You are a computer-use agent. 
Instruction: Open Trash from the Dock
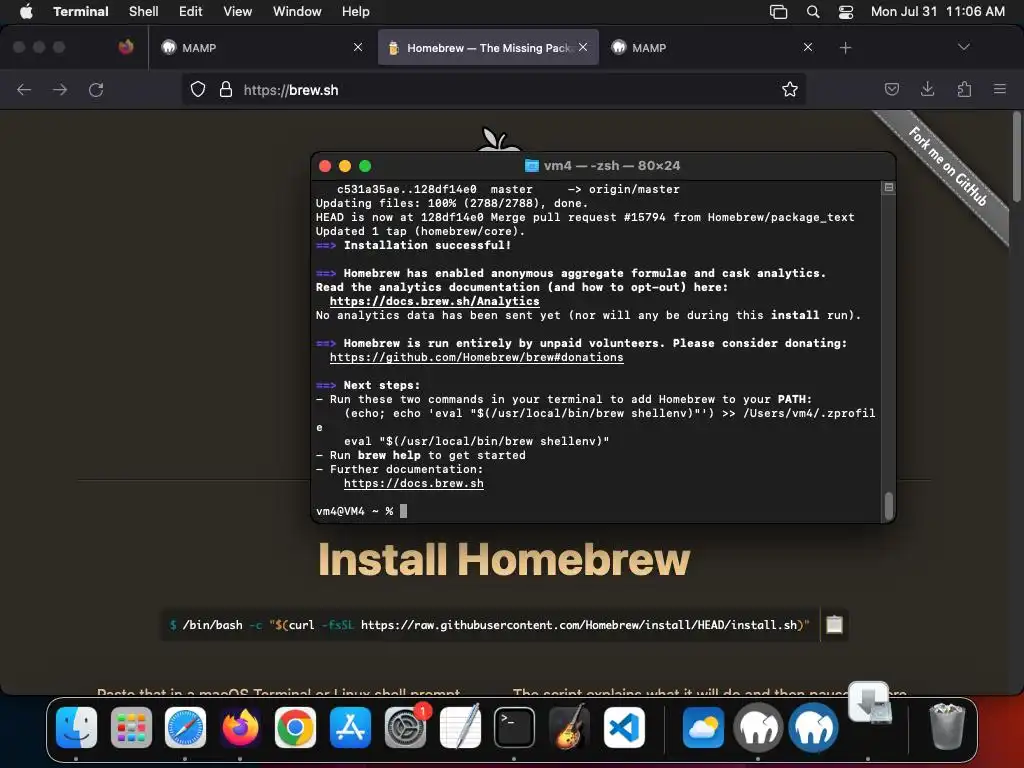946,727
